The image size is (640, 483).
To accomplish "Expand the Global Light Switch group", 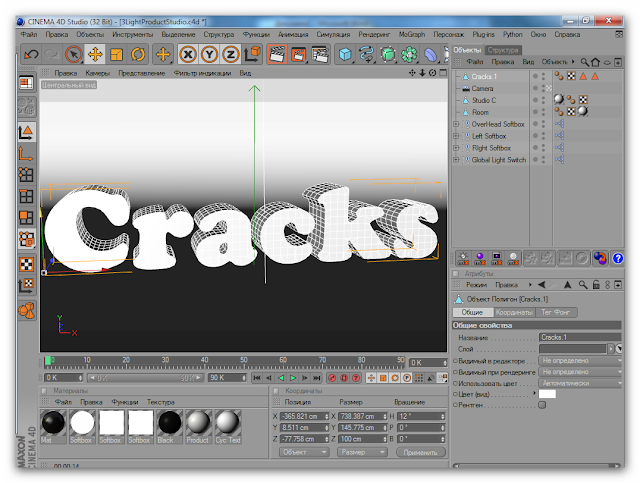I will pos(456,160).
